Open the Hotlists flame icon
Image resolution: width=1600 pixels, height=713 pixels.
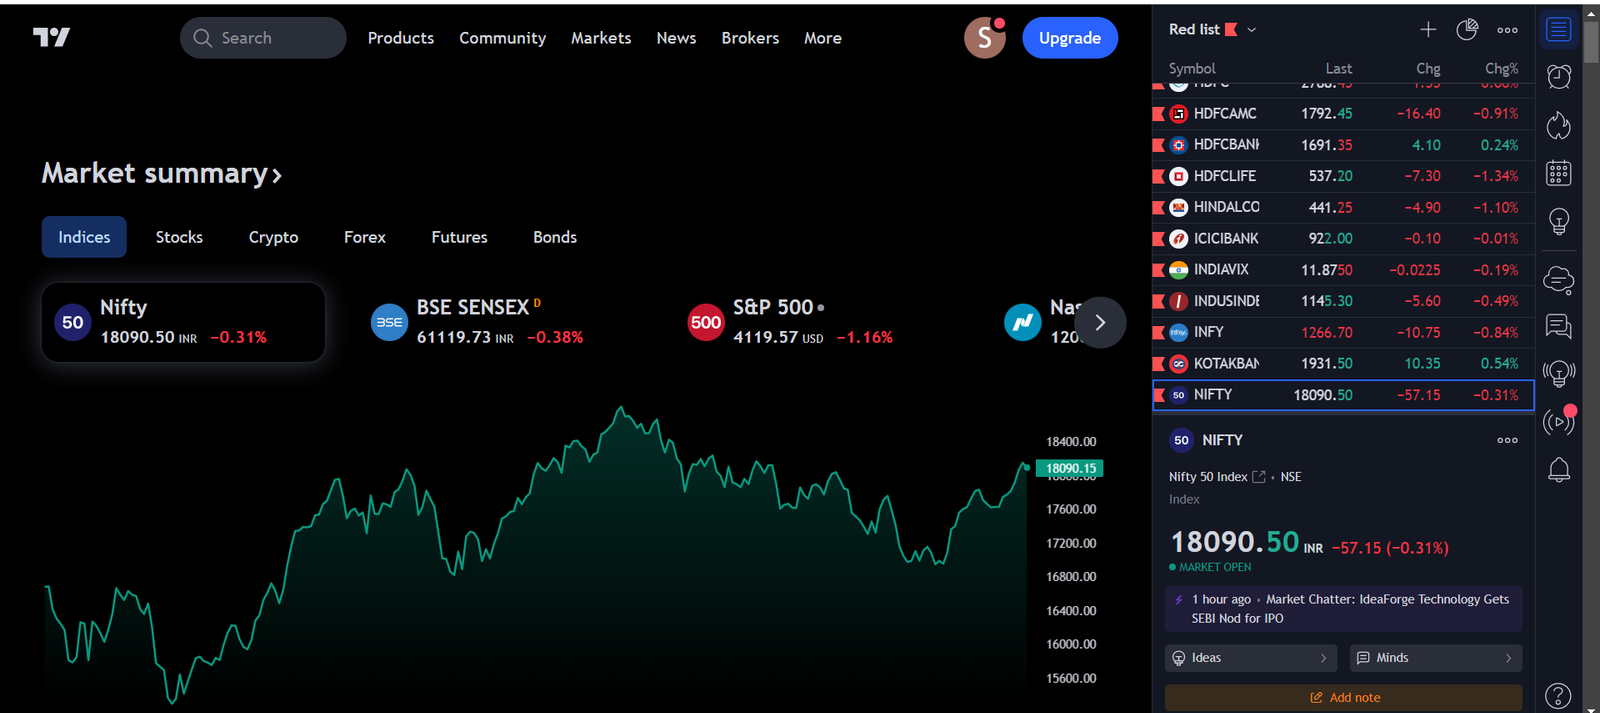1558,125
